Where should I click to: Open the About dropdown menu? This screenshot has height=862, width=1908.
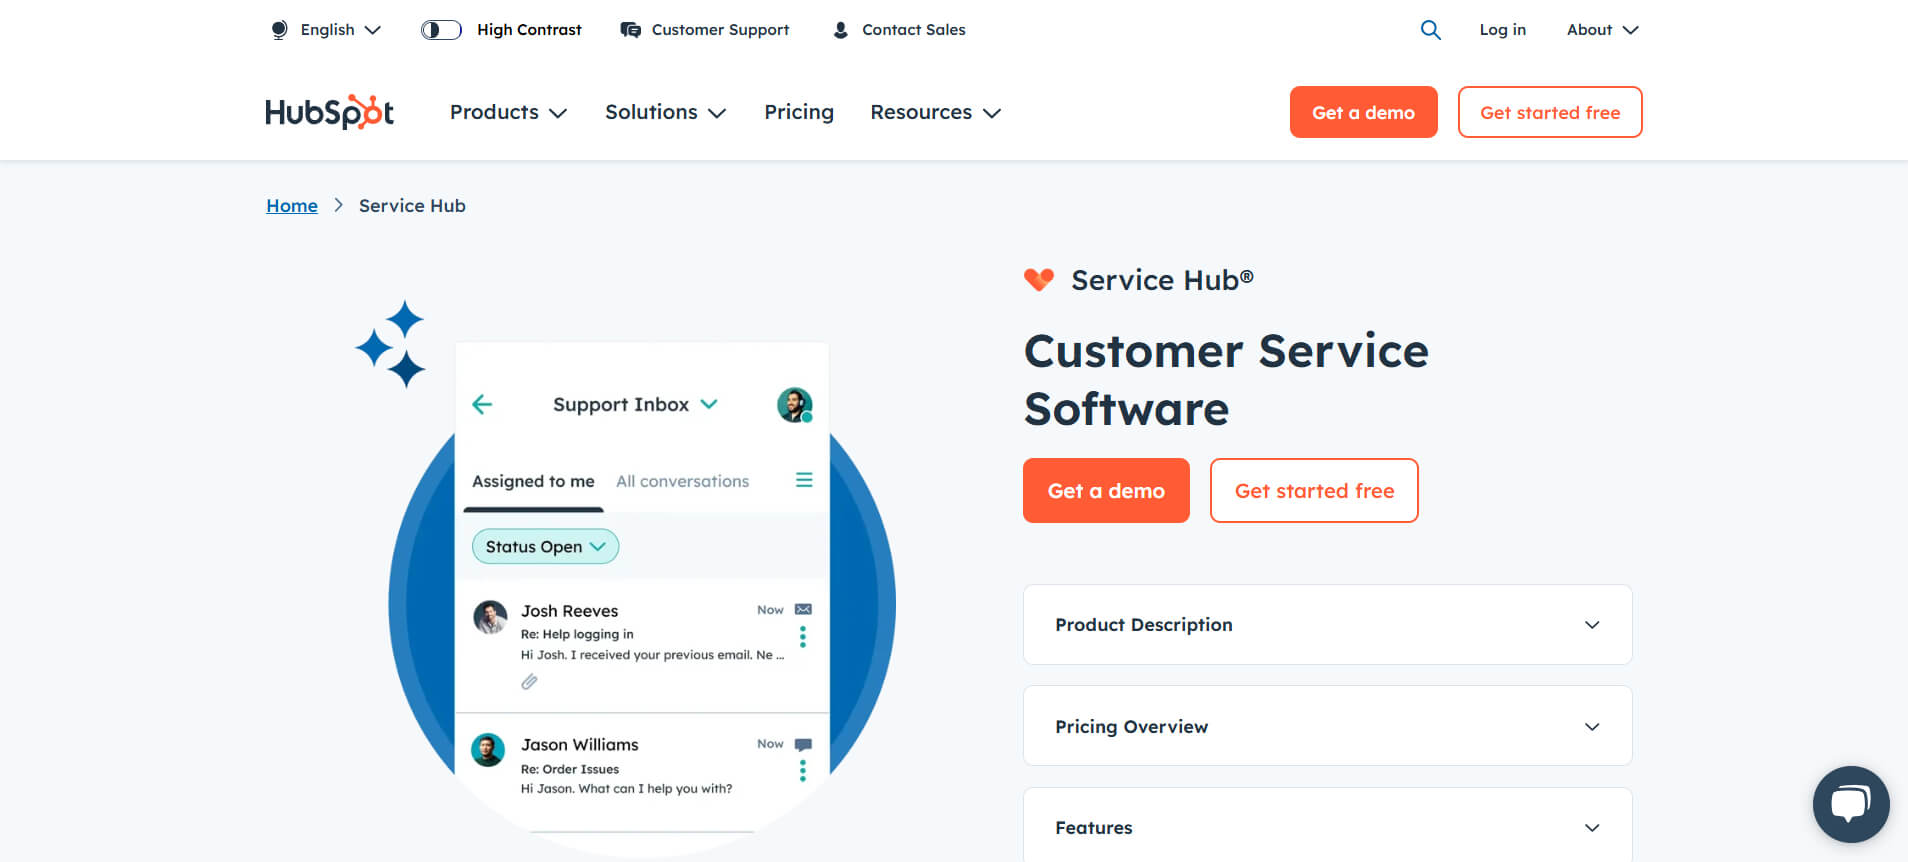(1603, 30)
